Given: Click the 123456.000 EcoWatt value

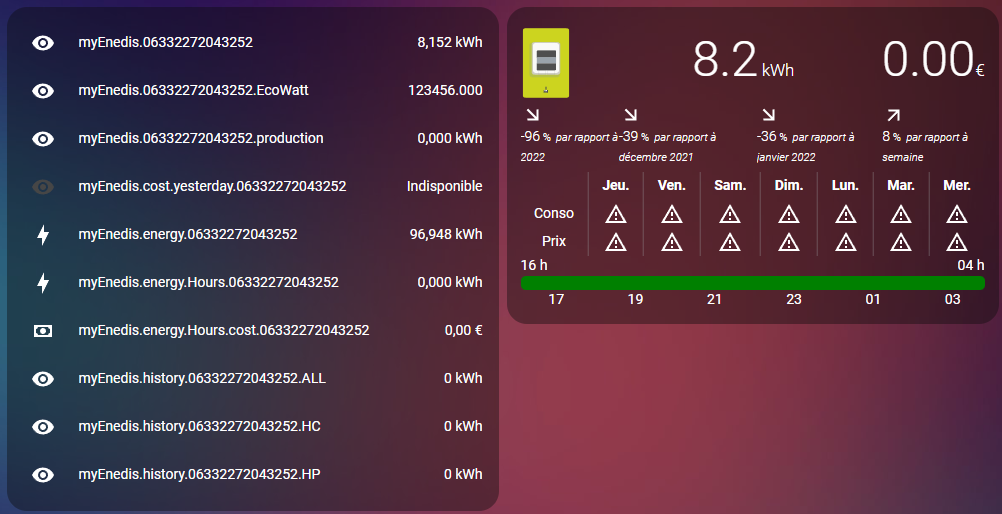Looking at the screenshot, I should [x=445, y=90].
